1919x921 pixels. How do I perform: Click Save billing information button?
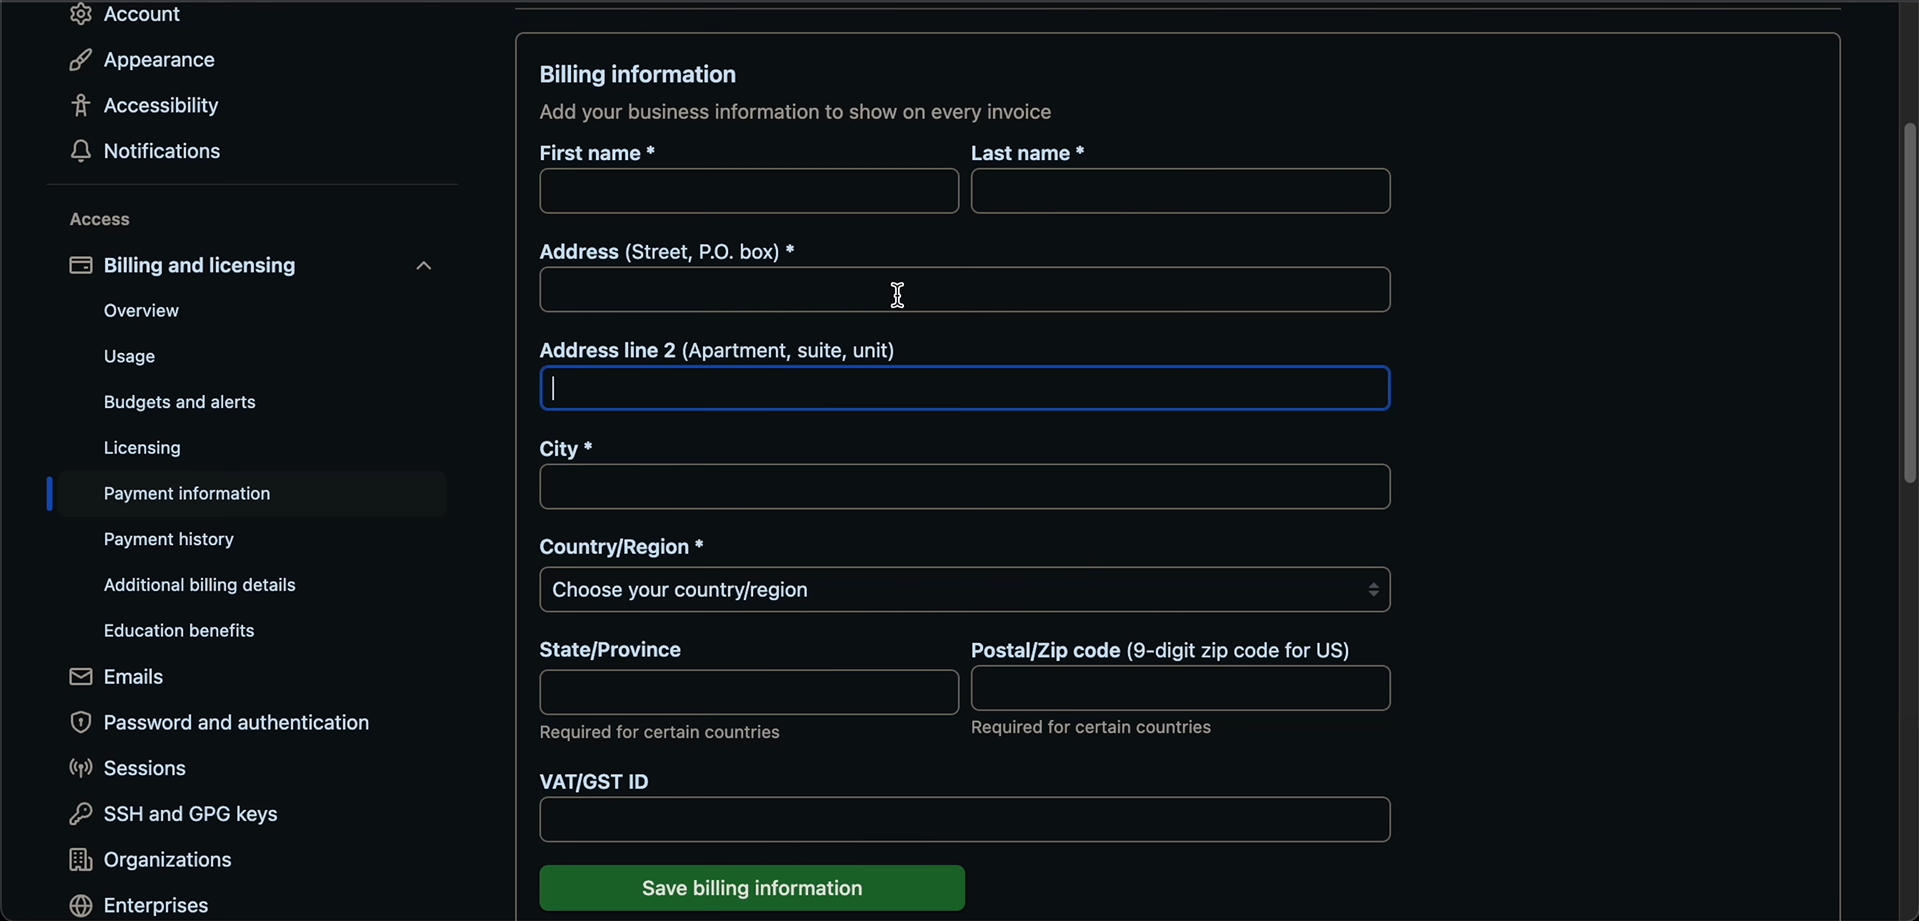[752, 888]
